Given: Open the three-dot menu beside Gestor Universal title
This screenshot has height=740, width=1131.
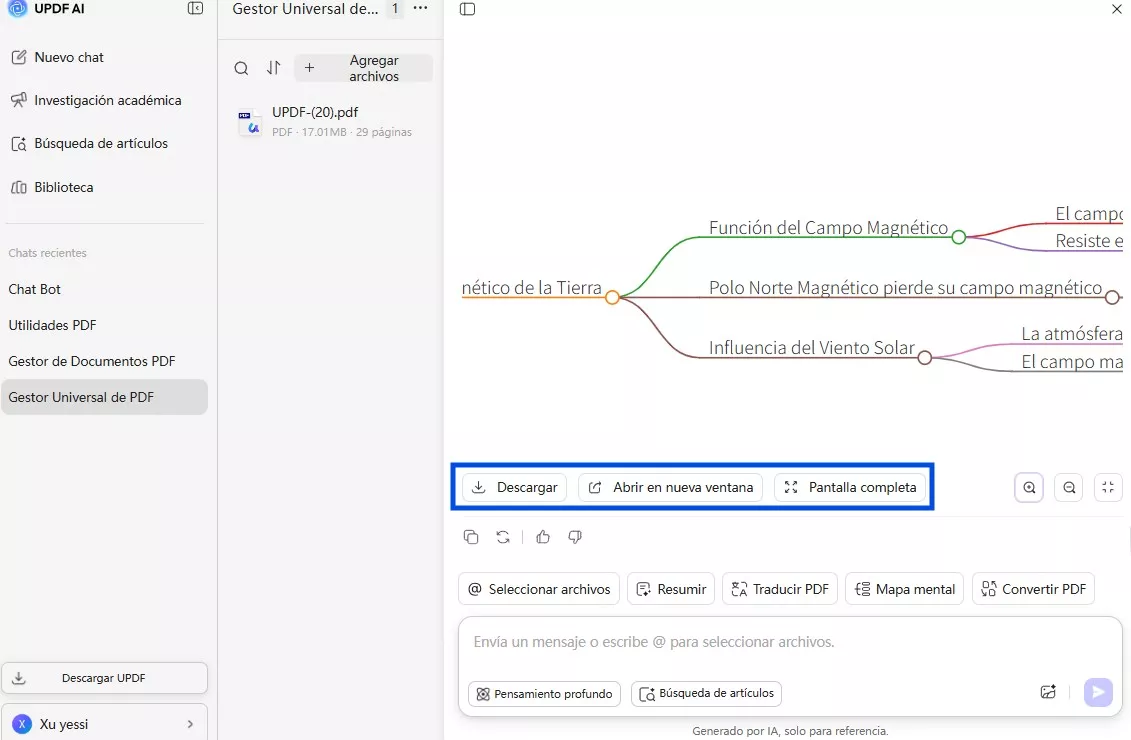Looking at the screenshot, I should pos(421,9).
